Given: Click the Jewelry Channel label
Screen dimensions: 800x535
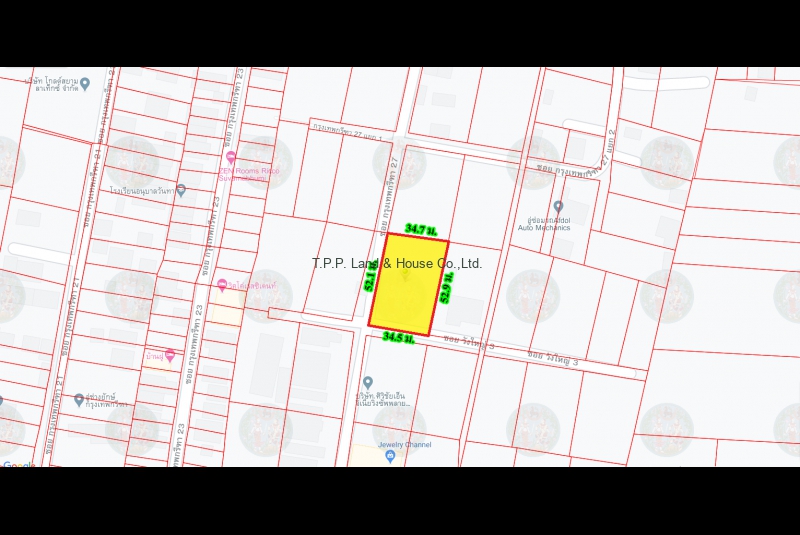Looking at the screenshot, I should (x=405, y=445).
